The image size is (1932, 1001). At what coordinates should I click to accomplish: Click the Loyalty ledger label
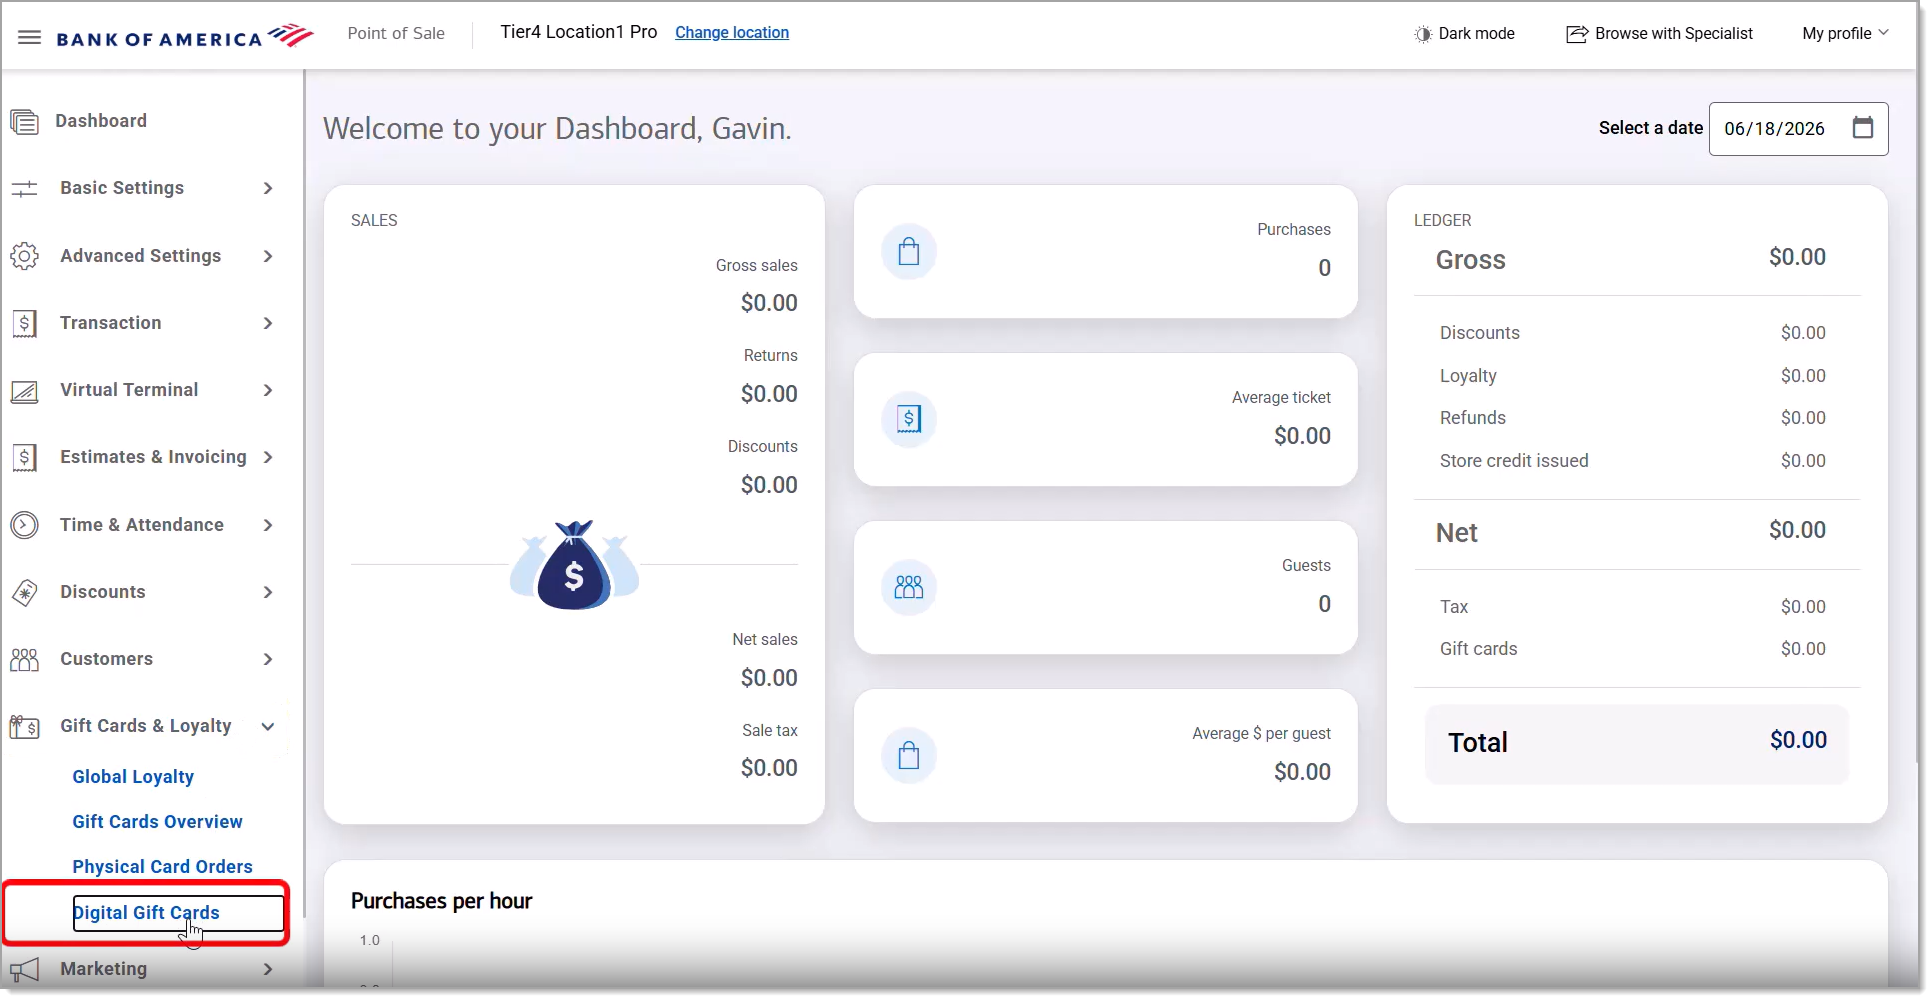(x=1468, y=376)
